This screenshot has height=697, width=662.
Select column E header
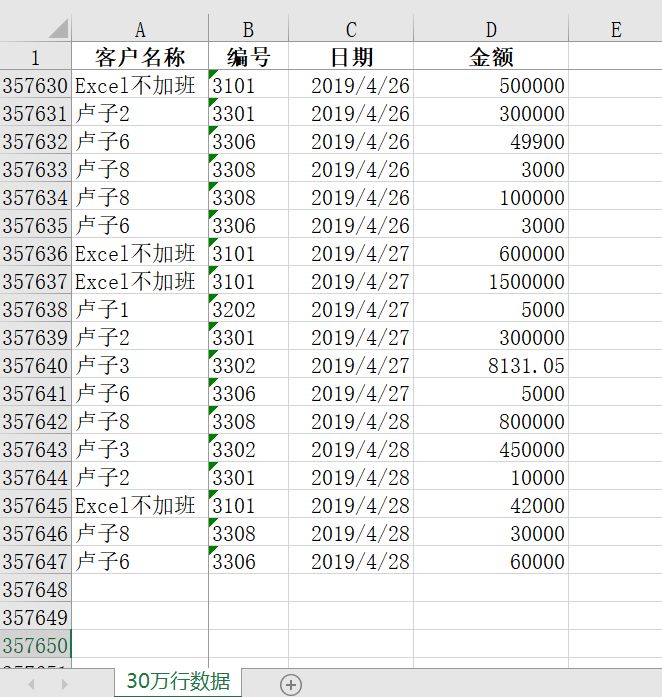click(615, 29)
